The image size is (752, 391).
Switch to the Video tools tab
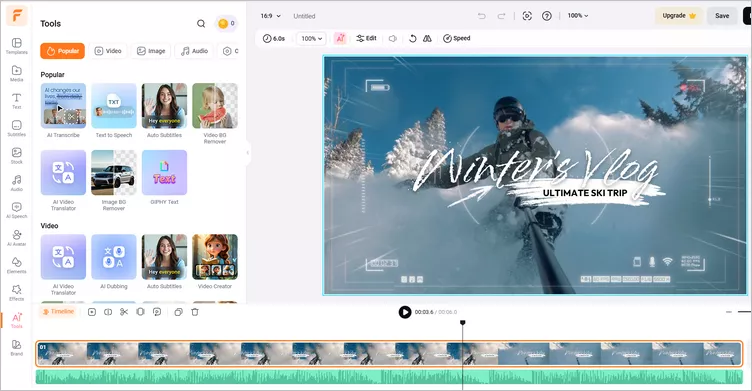click(x=108, y=51)
